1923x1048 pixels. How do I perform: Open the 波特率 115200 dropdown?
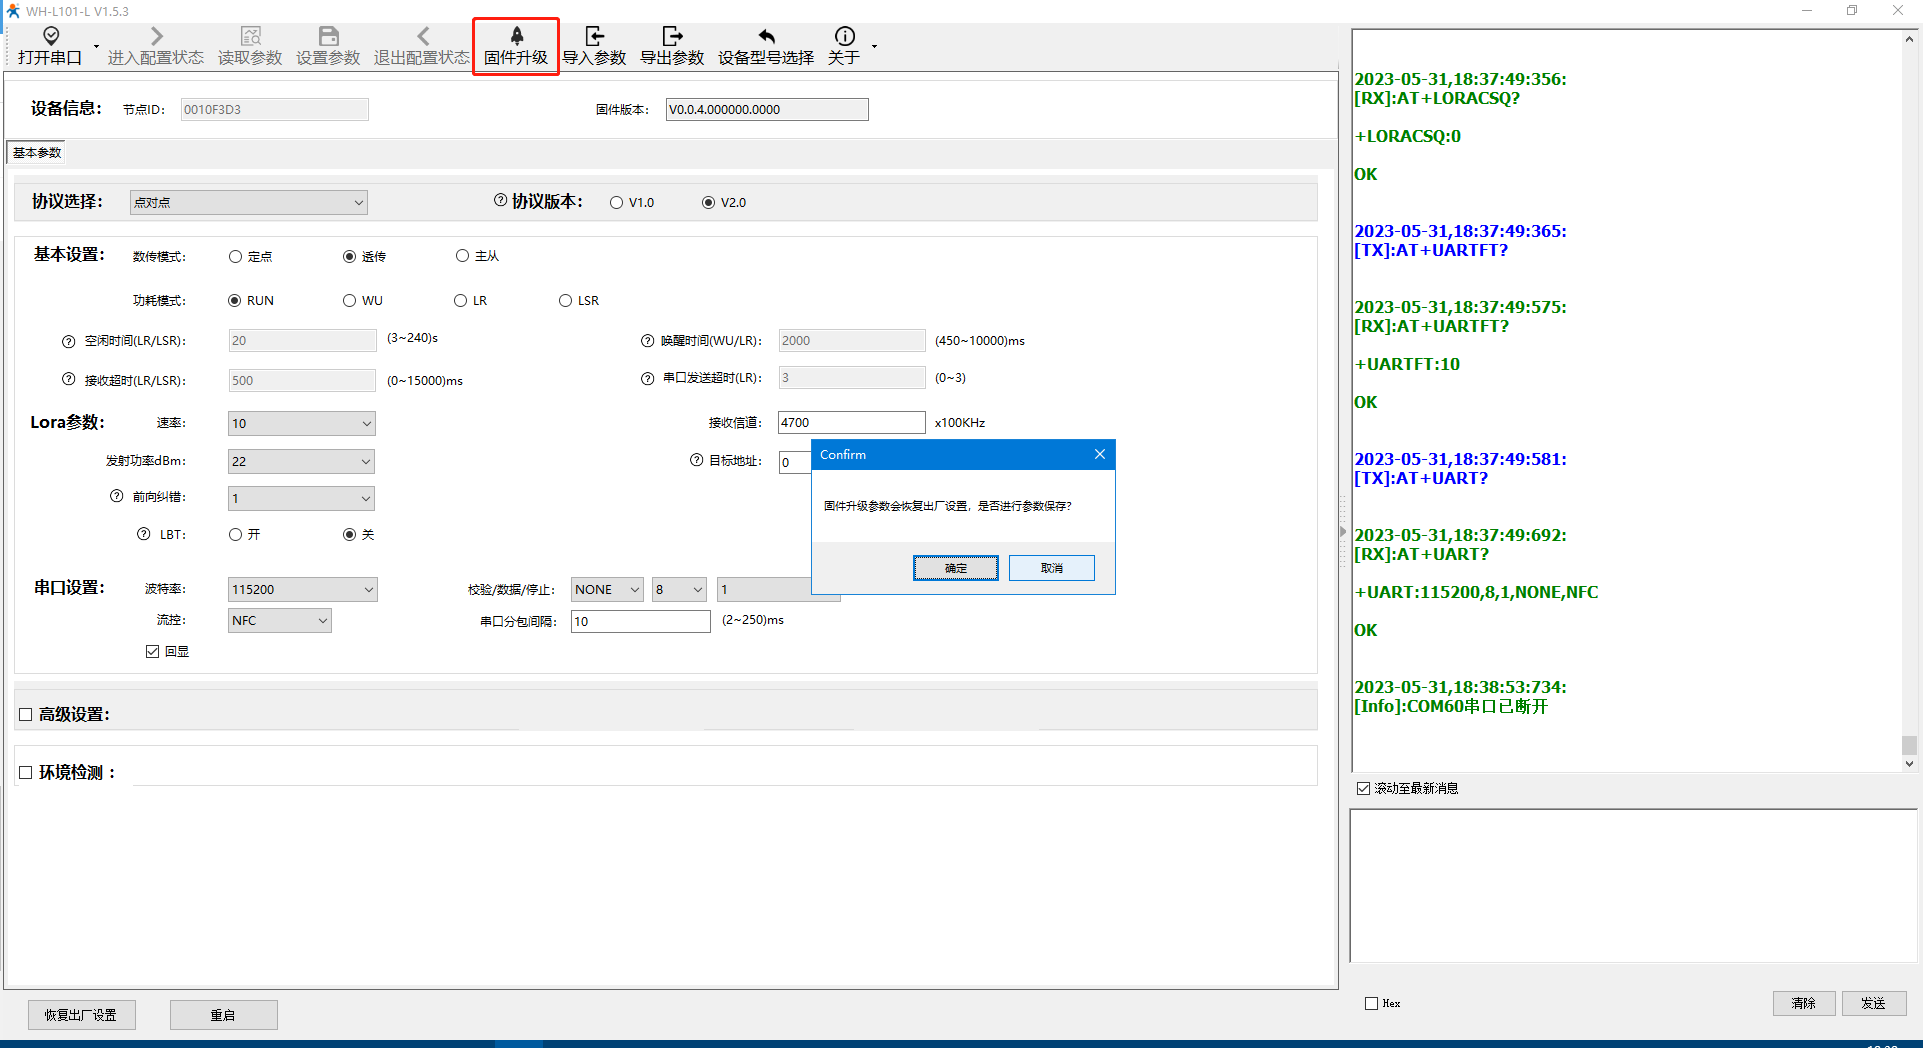tap(301, 590)
